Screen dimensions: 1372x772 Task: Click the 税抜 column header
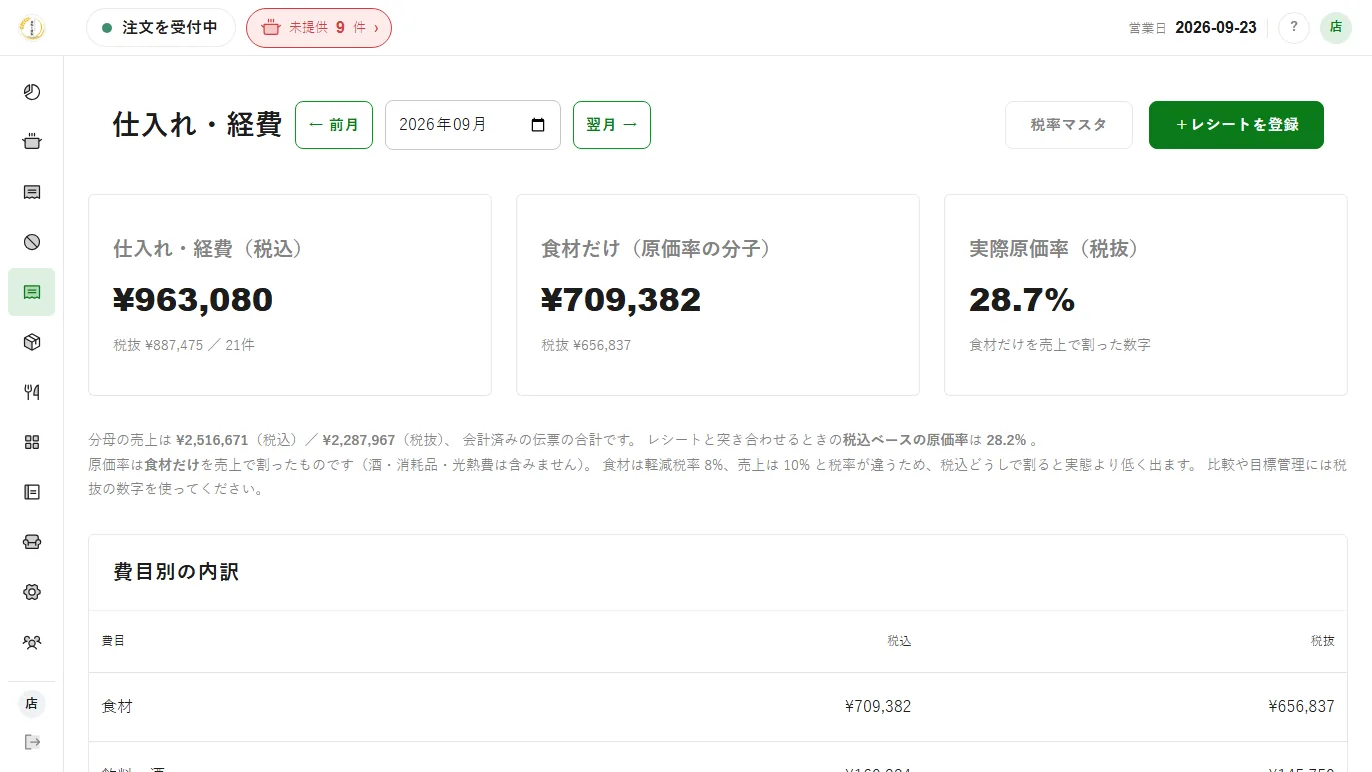click(1323, 641)
